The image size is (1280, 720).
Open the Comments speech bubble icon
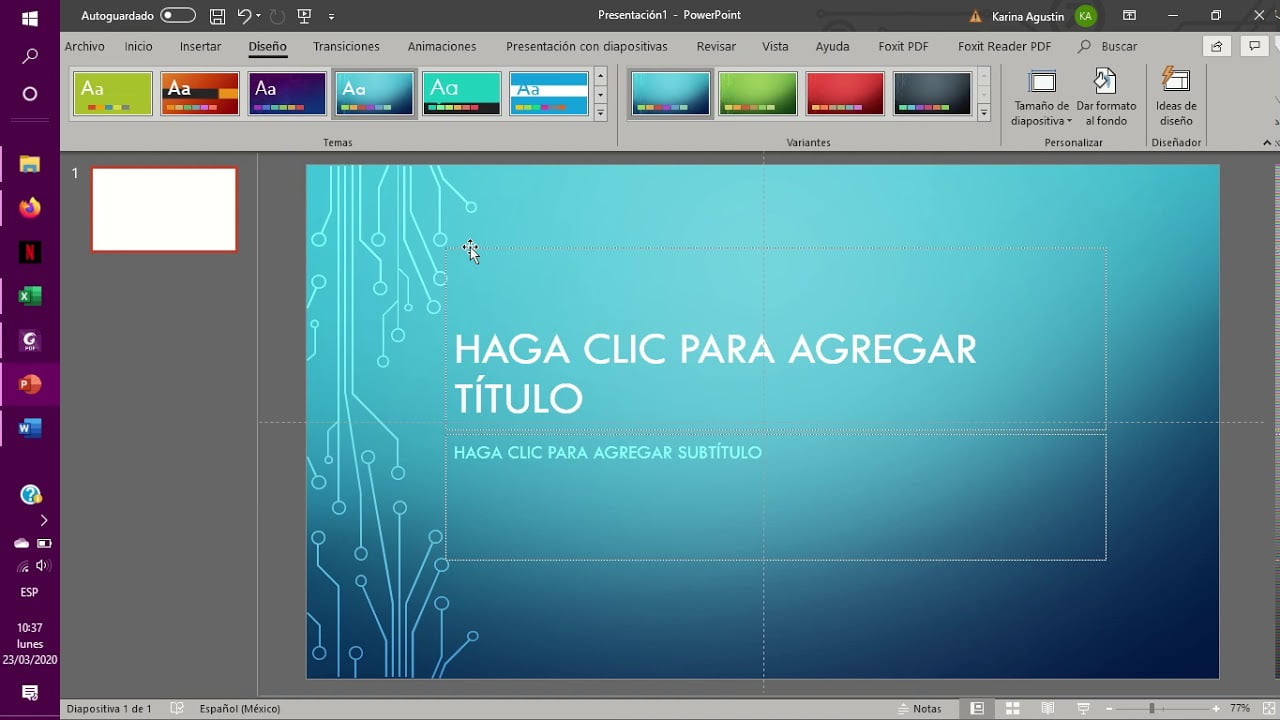tap(1254, 46)
